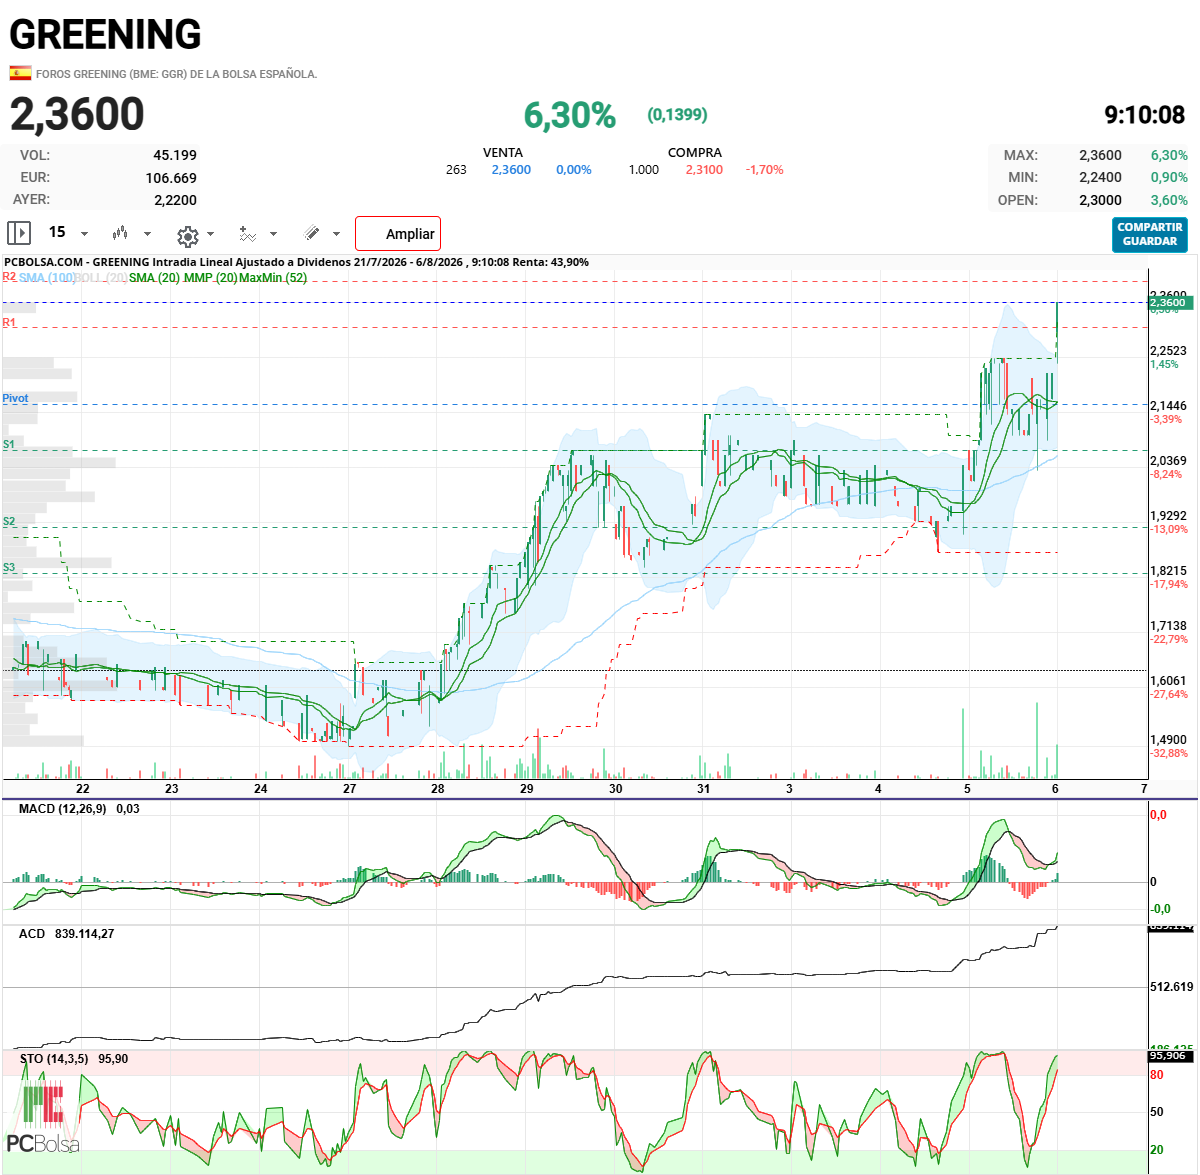1200x1175 pixels.
Task: Click the VOL value 45.199
Action: click(x=175, y=155)
